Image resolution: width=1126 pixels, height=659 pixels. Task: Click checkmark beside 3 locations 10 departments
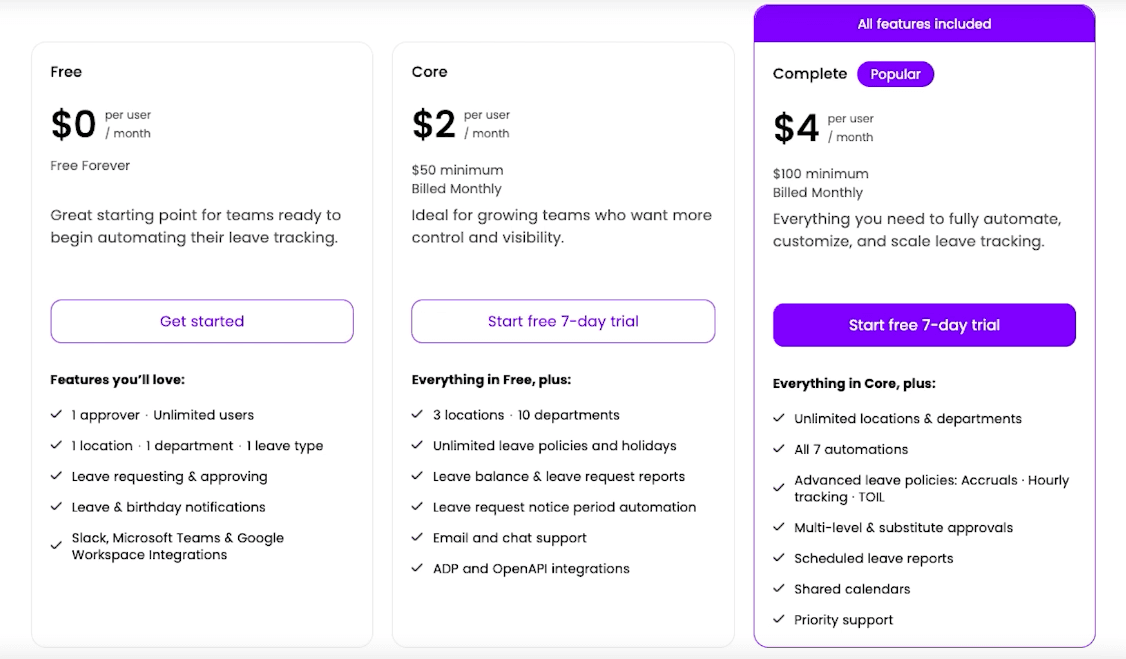point(417,415)
